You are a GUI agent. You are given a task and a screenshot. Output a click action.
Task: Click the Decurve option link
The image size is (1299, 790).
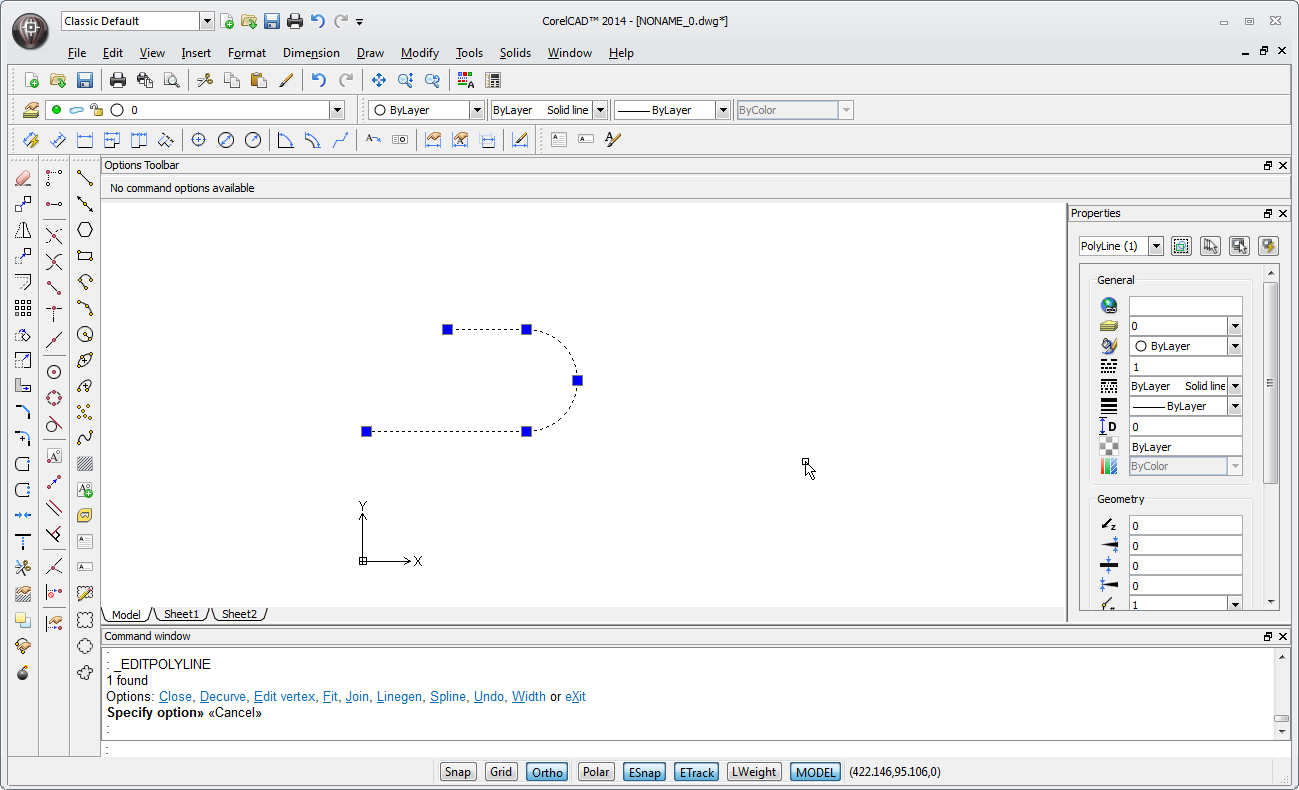(x=222, y=697)
